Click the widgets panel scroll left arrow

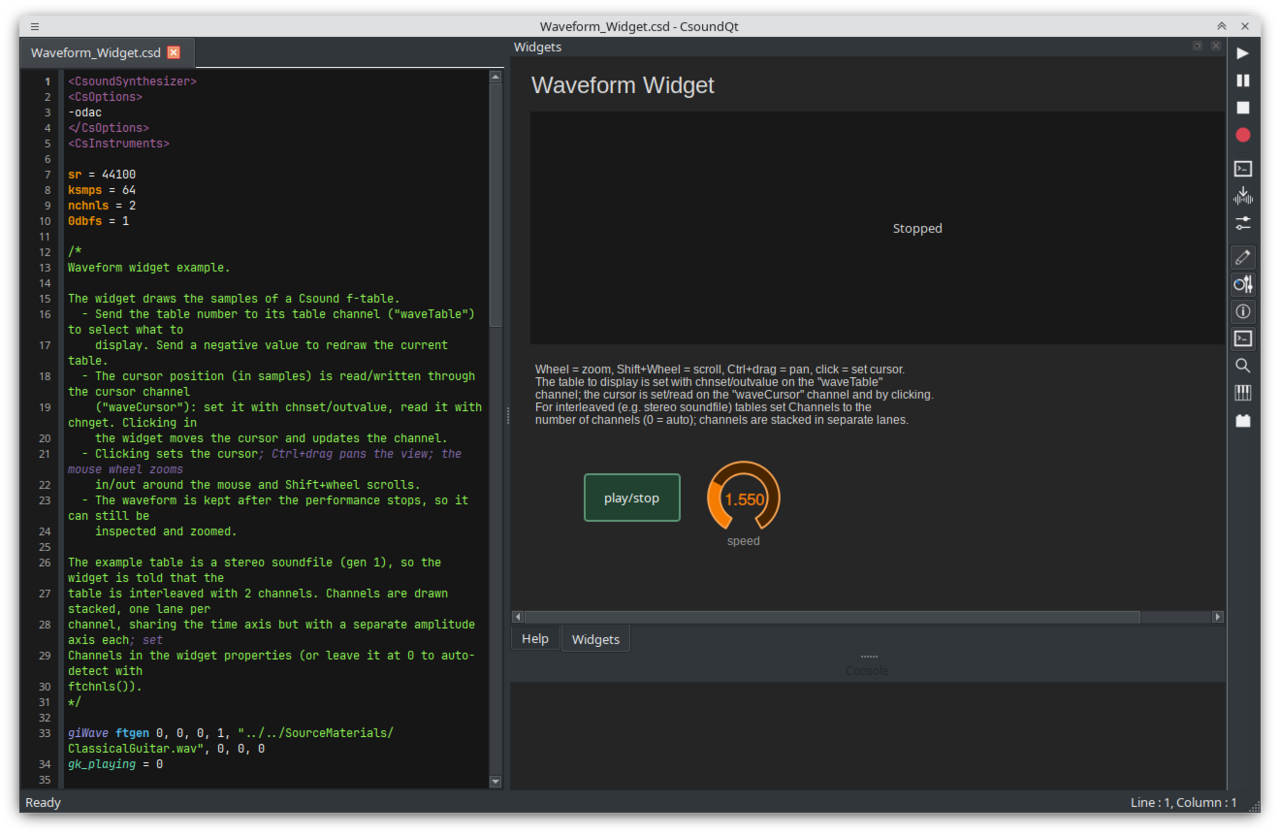517,617
